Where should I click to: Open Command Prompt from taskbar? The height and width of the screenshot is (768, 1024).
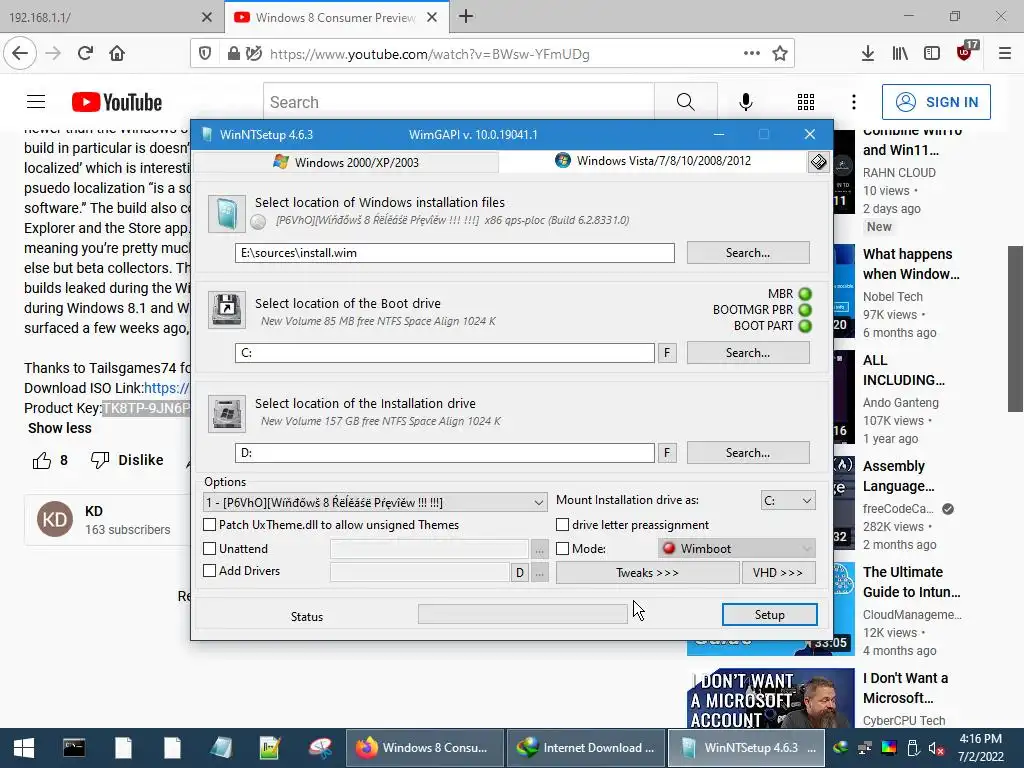74,748
